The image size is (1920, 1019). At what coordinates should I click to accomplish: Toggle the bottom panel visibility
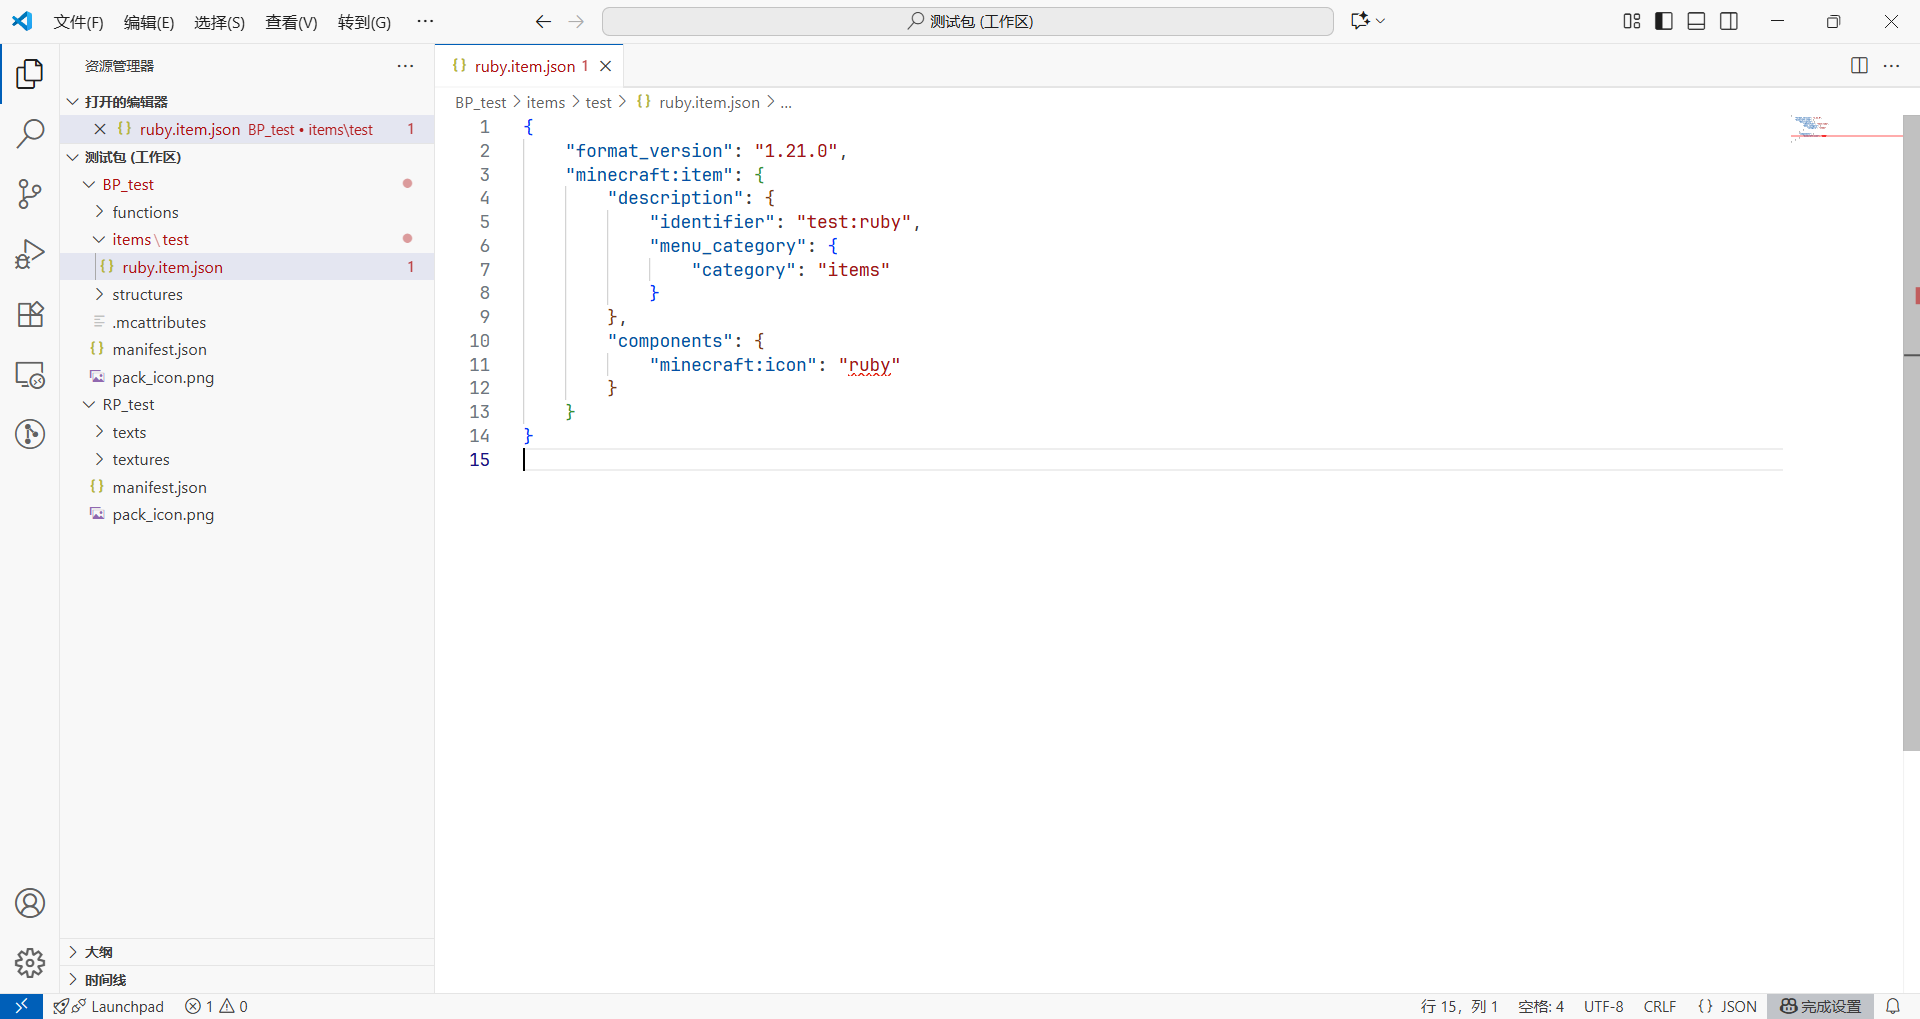[1696, 21]
